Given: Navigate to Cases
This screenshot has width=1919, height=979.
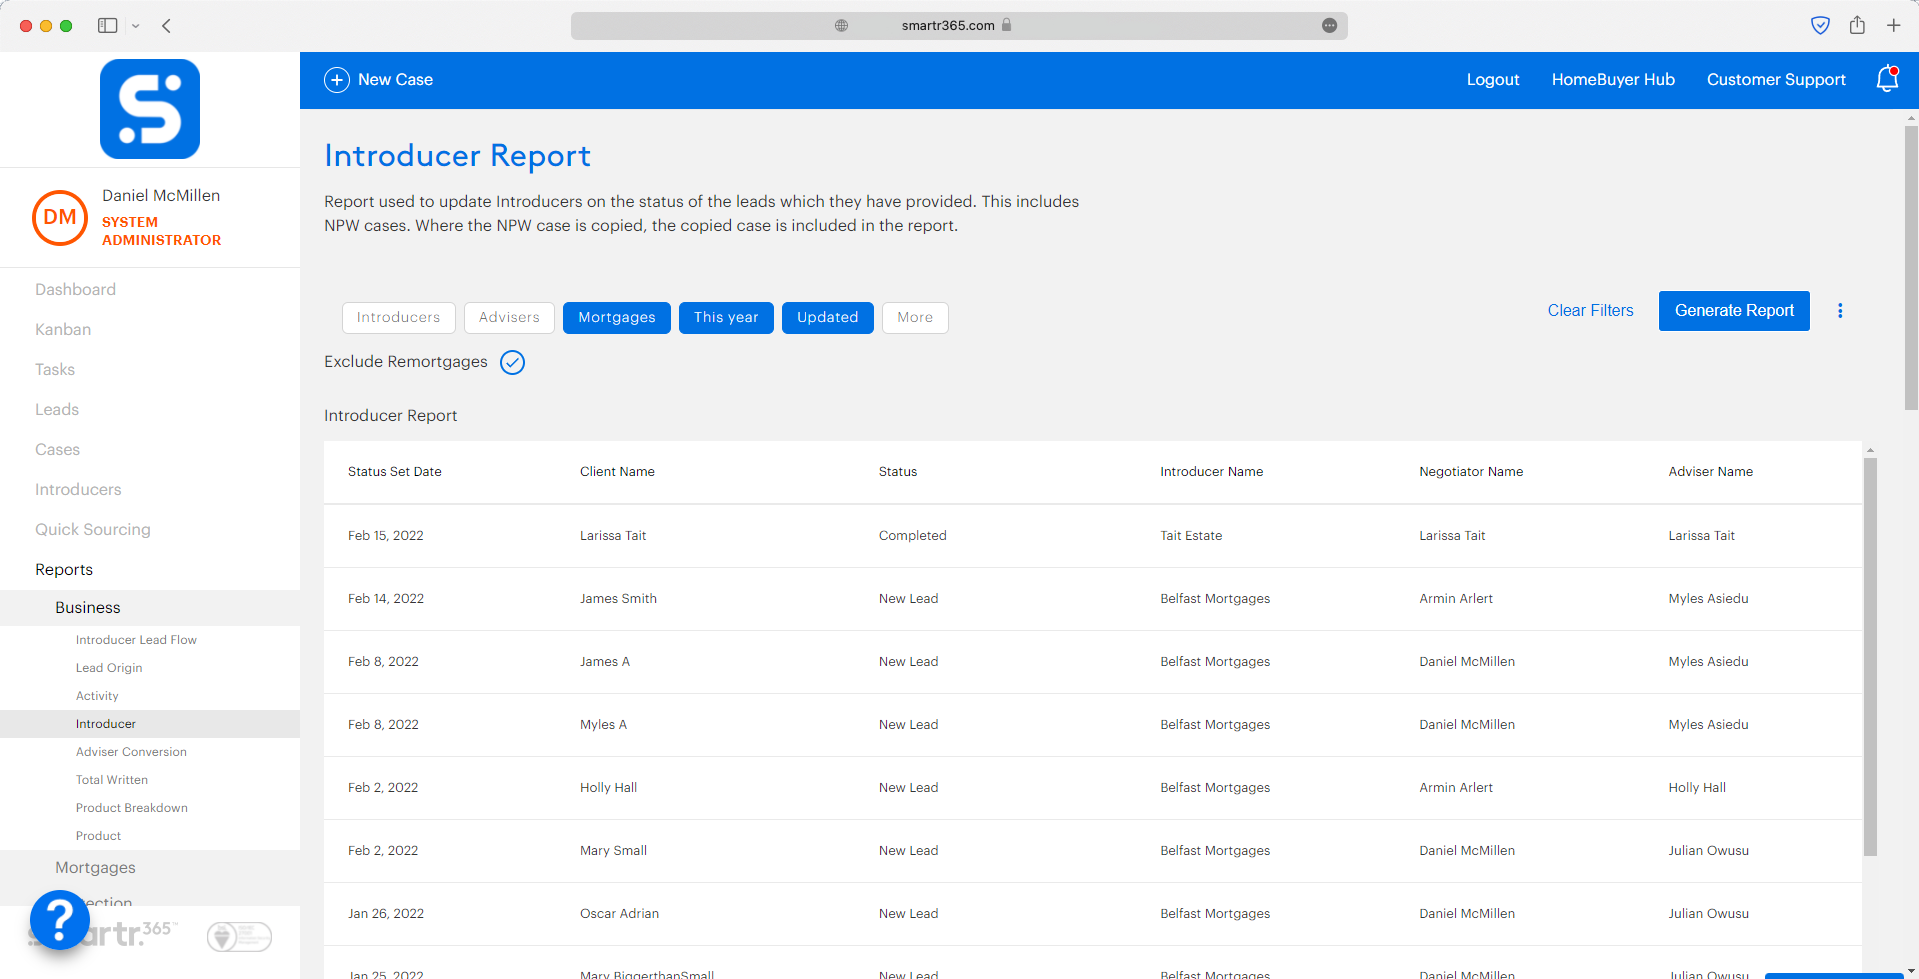Looking at the screenshot, I should 58,450.
